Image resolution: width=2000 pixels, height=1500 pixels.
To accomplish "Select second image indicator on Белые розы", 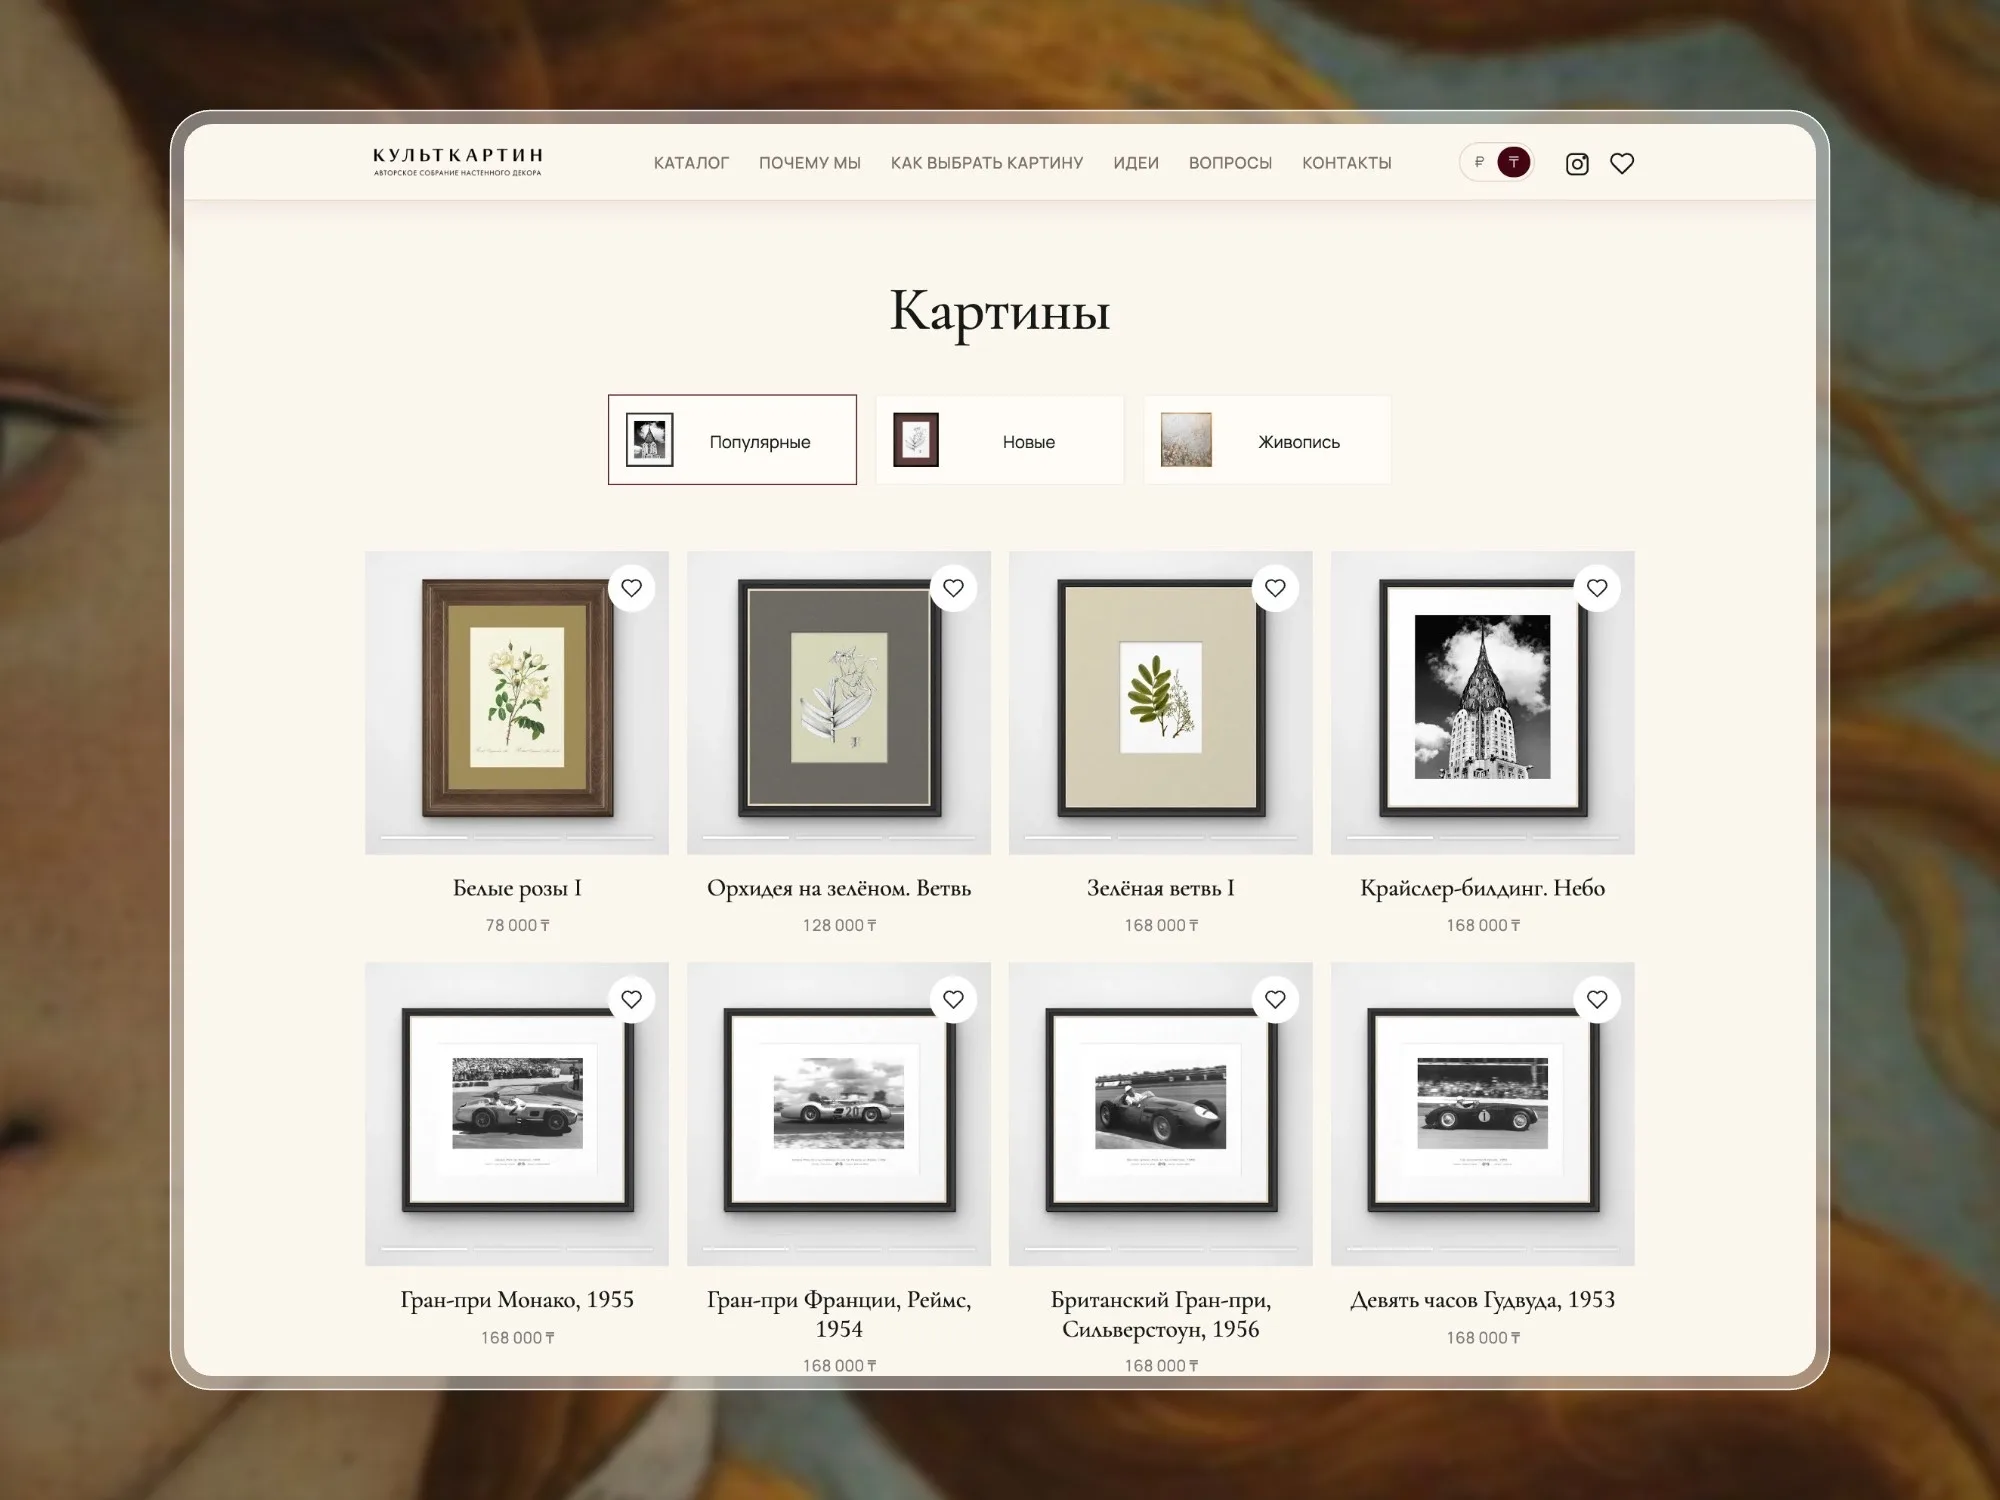I will [517, 837].
